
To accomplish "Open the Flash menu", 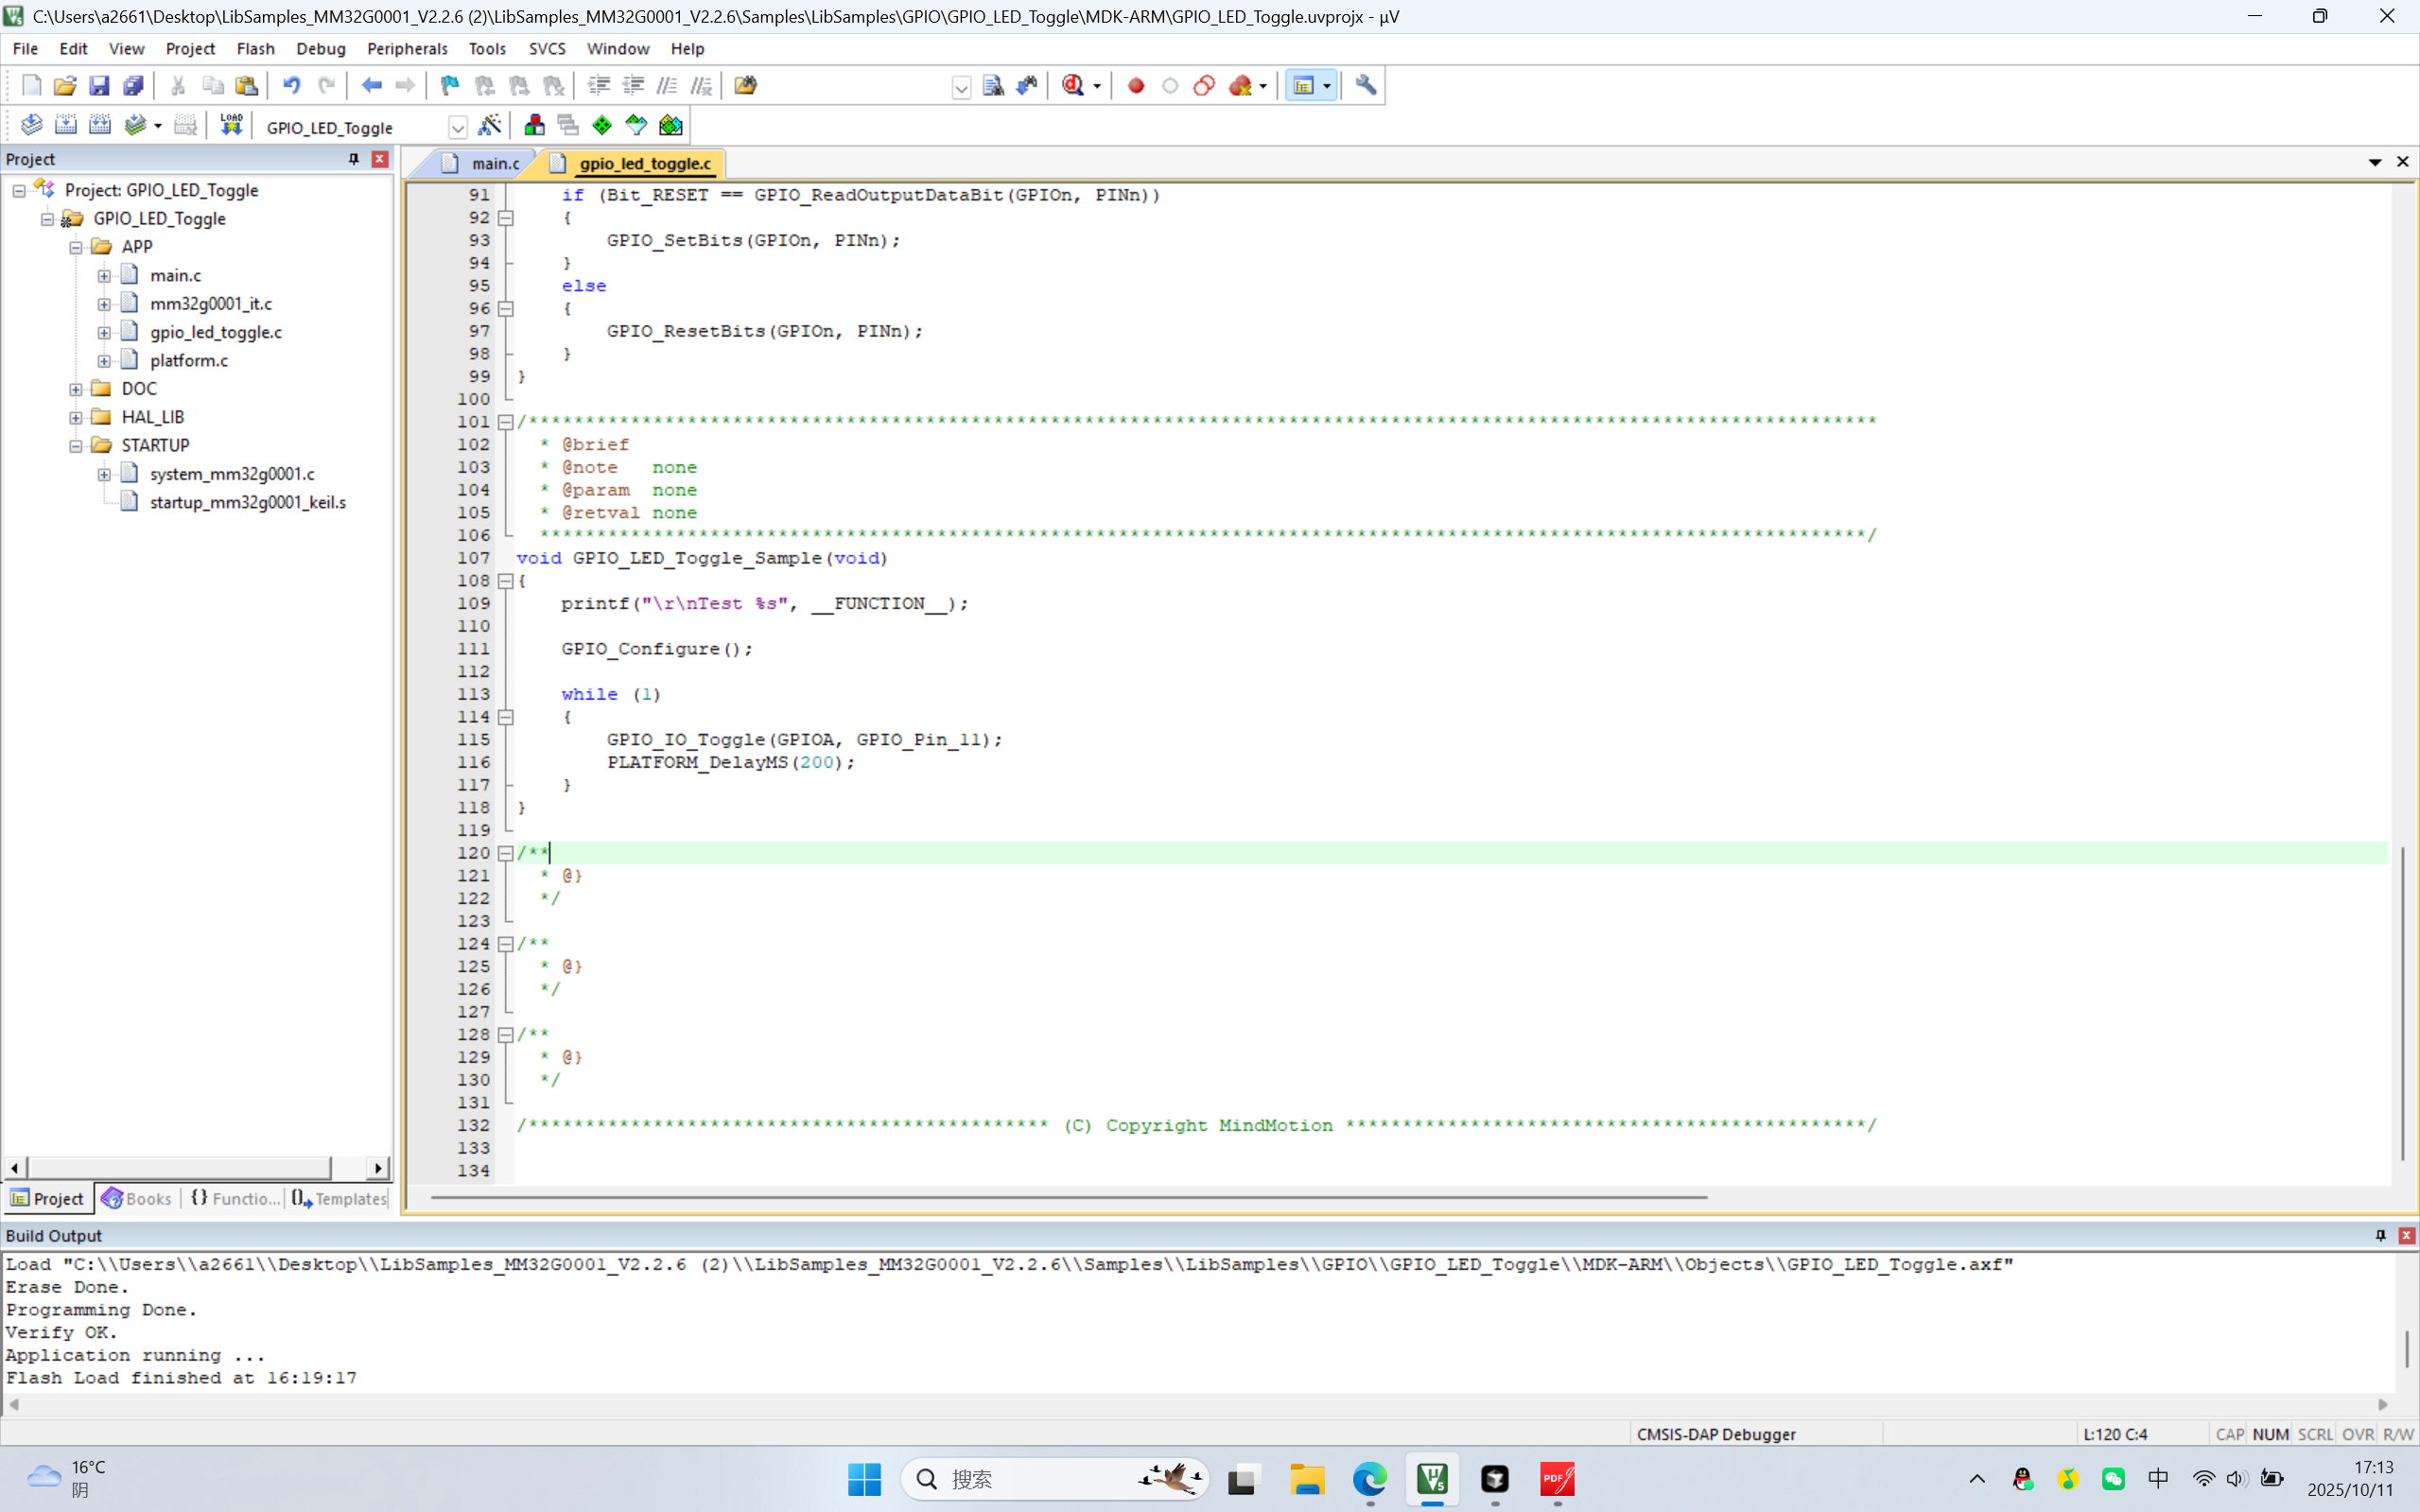I will (x=255, y=48).
